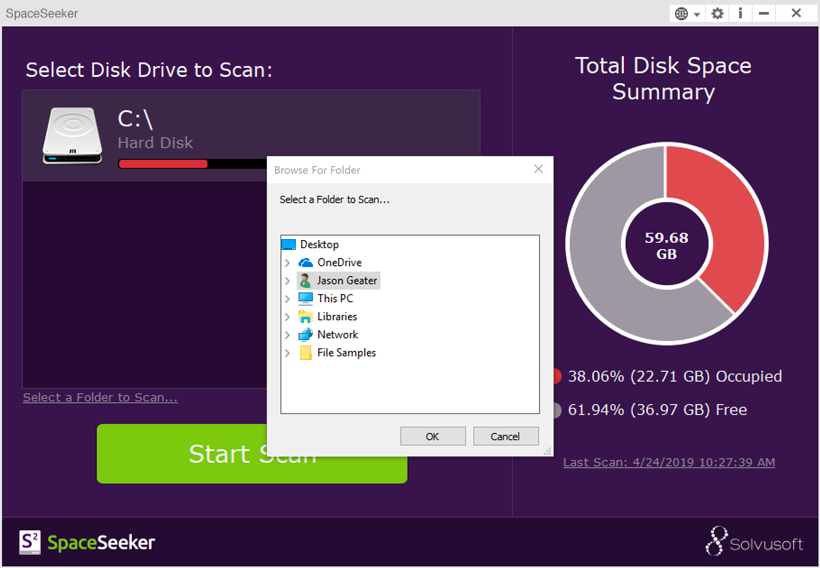The image size is (820, 568).
Task: Click the C:\ hard disk drive icon
Action: point(72,136)
